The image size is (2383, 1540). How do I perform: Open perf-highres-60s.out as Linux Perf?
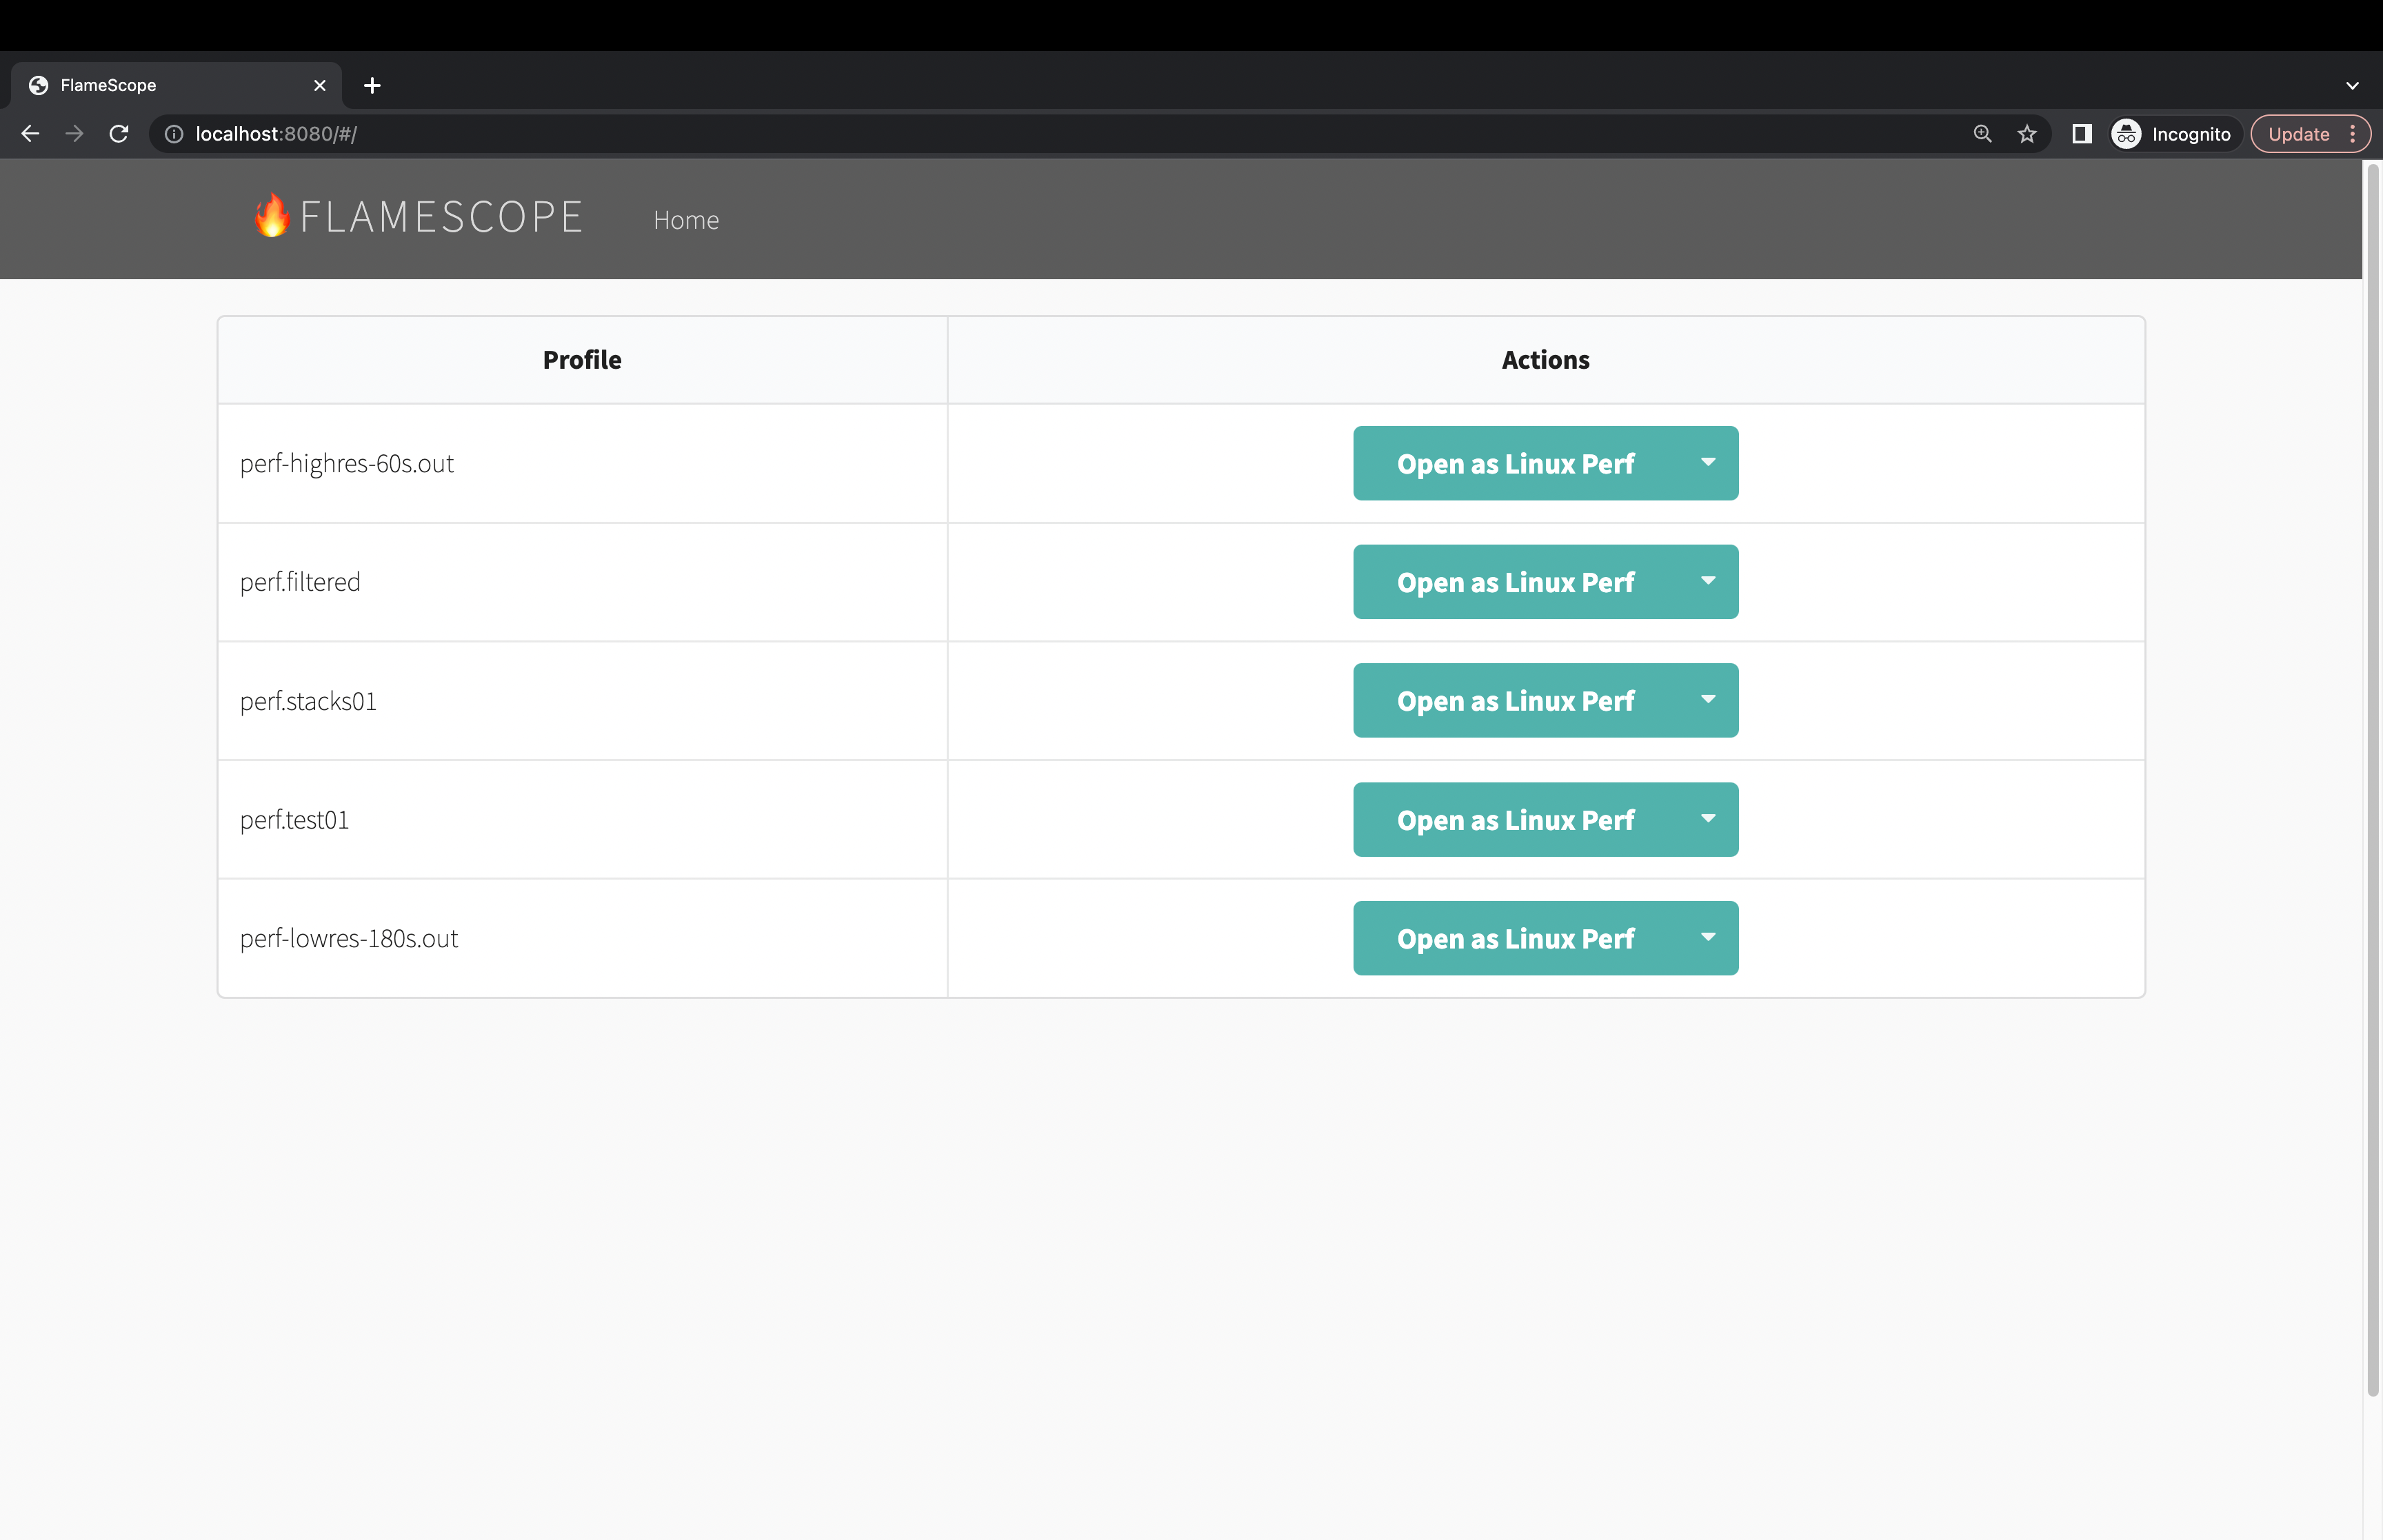(x=1515, y=463)
